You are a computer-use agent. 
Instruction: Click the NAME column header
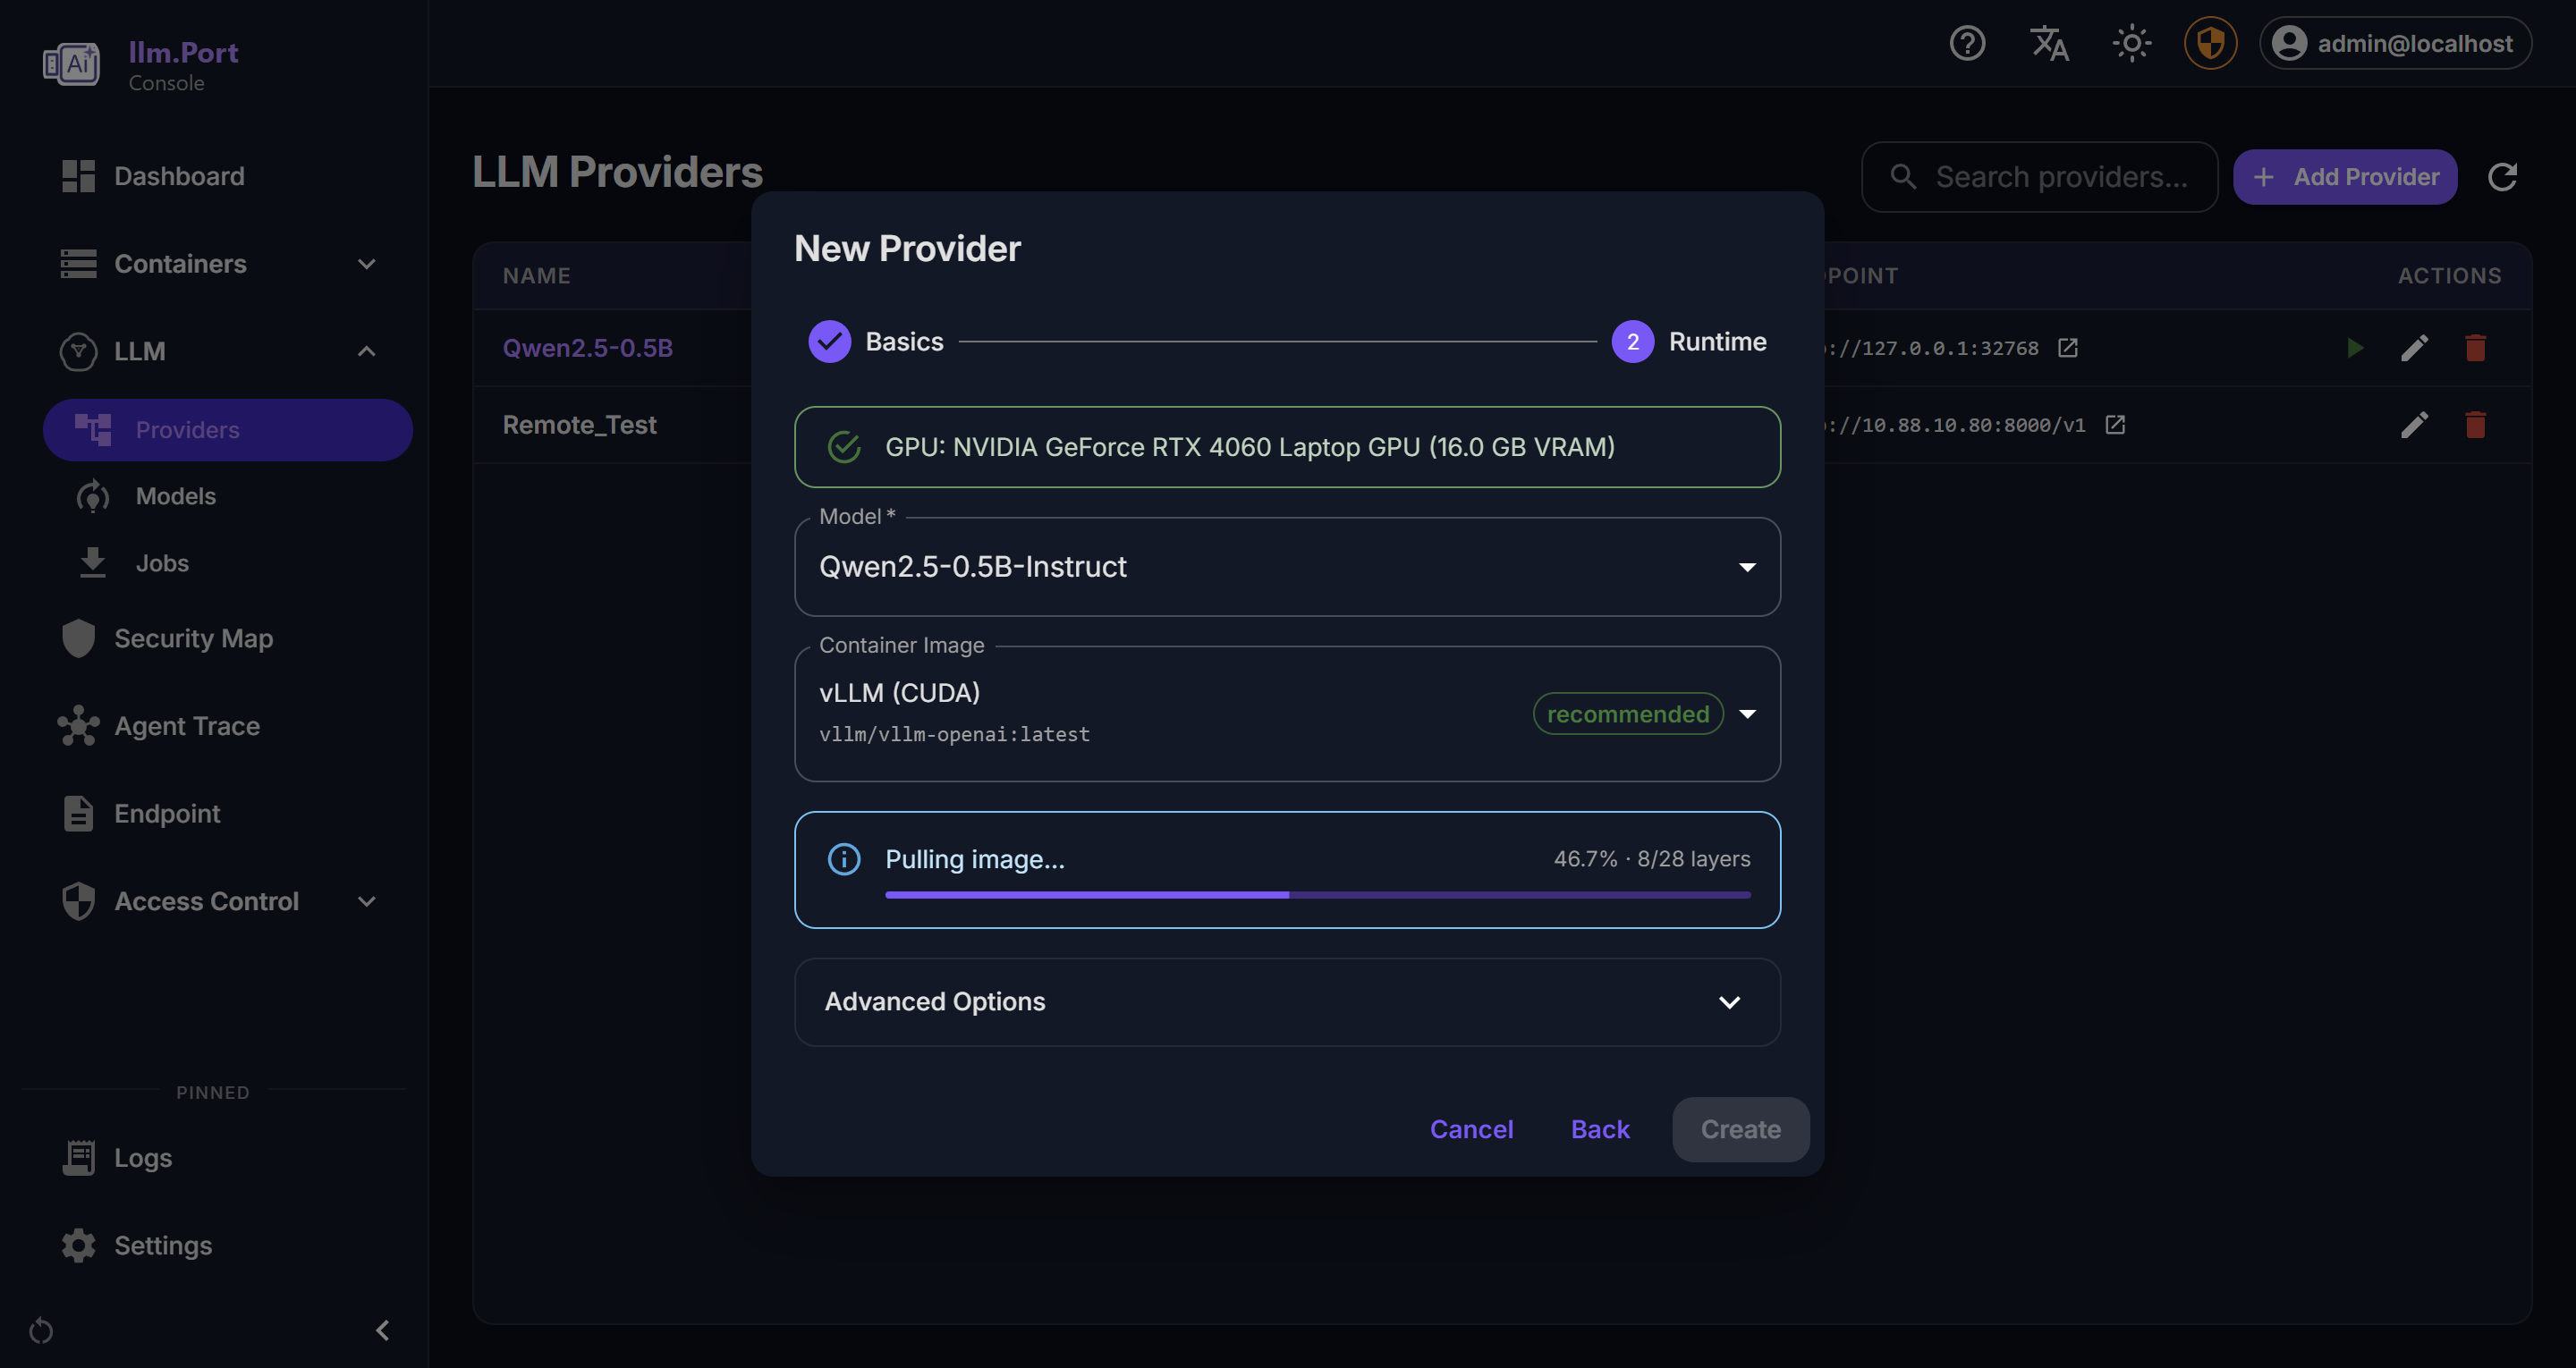pos(536,276)
